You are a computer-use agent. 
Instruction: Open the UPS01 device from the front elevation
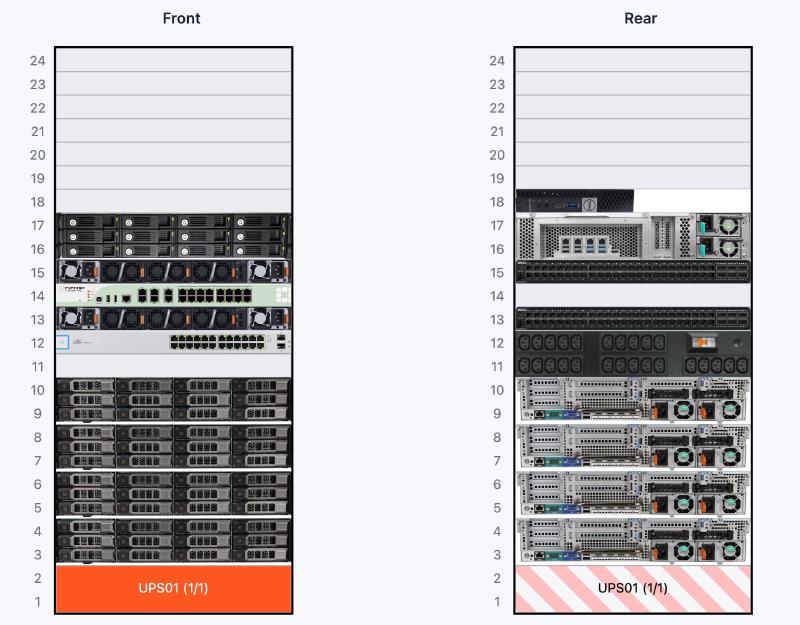[174, 588]
